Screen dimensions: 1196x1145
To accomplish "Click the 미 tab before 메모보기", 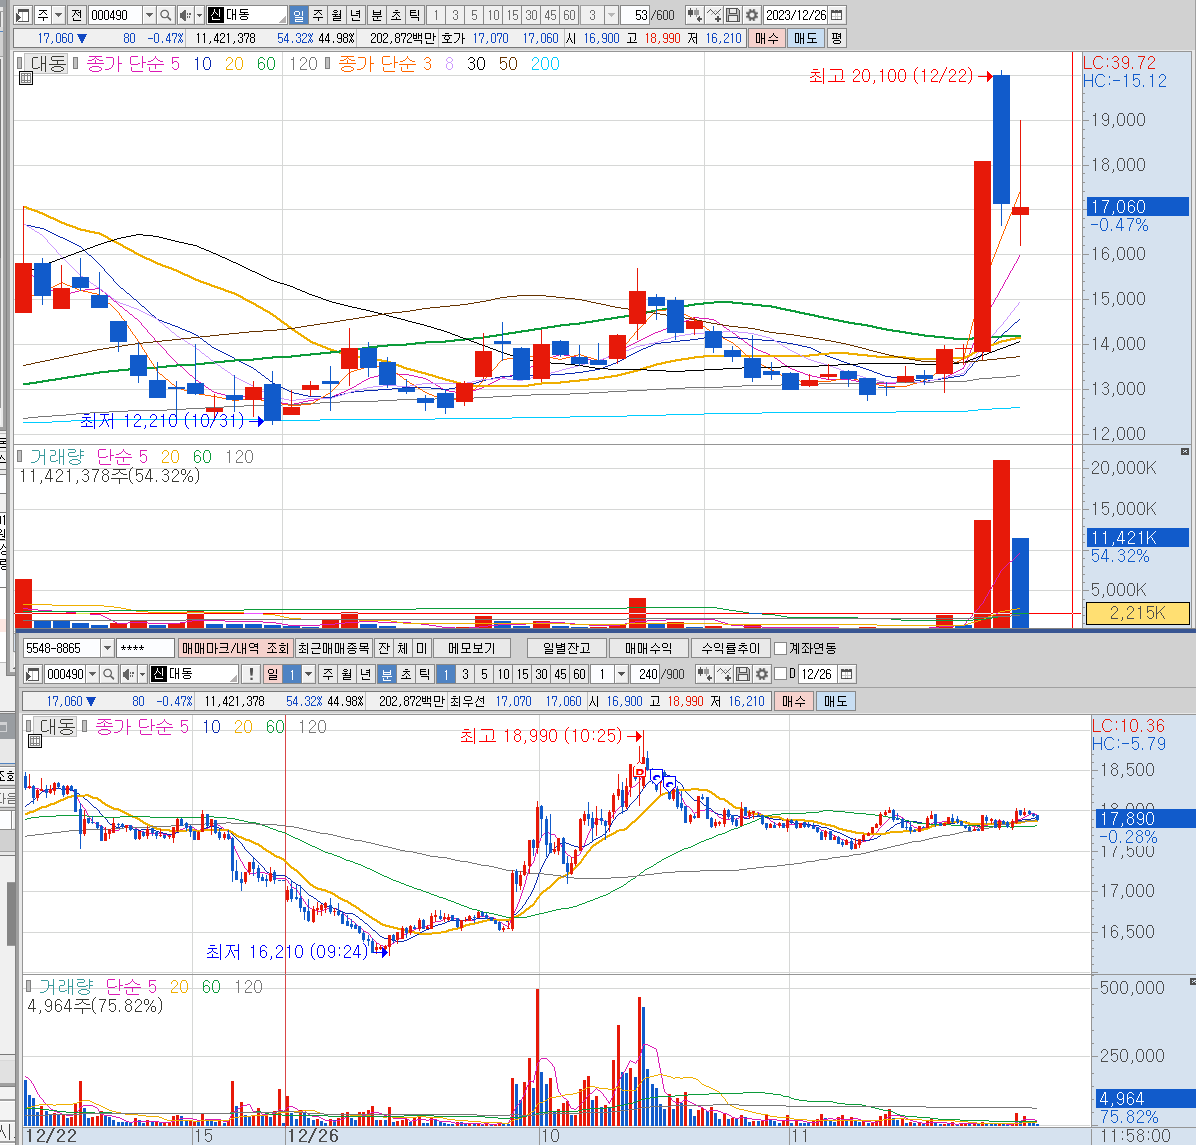I will click(x=421, y=648).
